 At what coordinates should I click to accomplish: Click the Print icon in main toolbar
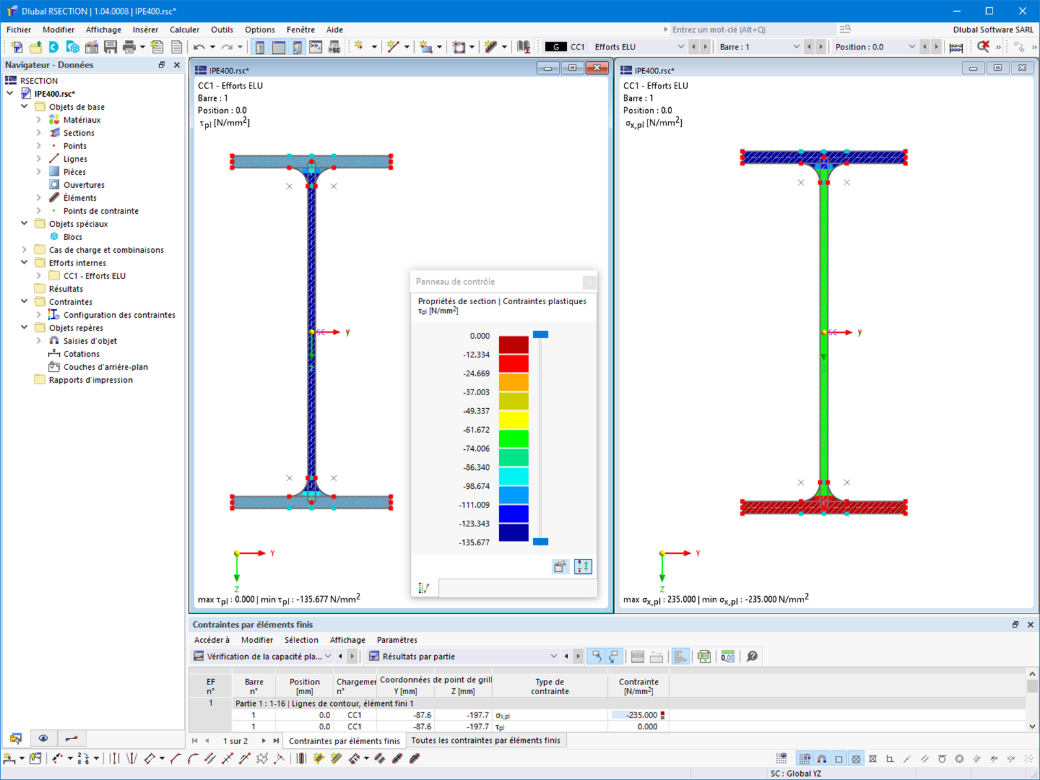coord(129,47)
